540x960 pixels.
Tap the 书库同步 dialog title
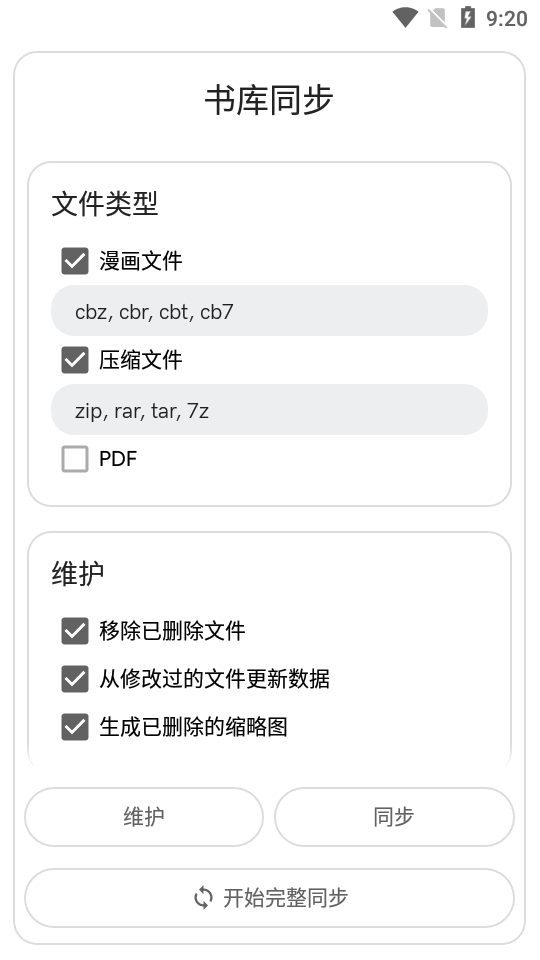click(x=269, y=100)
